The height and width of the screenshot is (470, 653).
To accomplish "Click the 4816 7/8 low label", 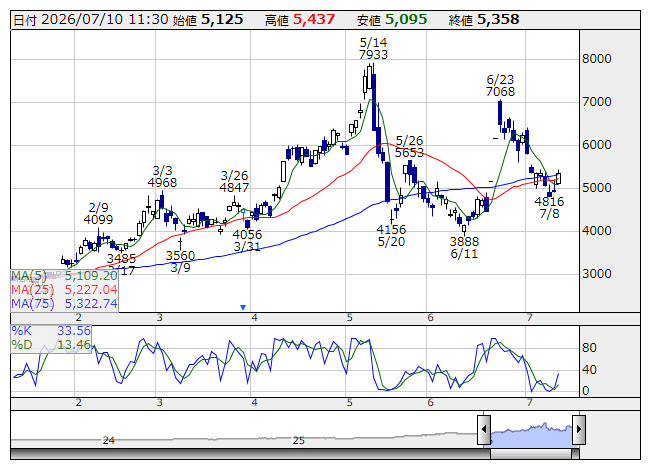I will click(549, 207).
